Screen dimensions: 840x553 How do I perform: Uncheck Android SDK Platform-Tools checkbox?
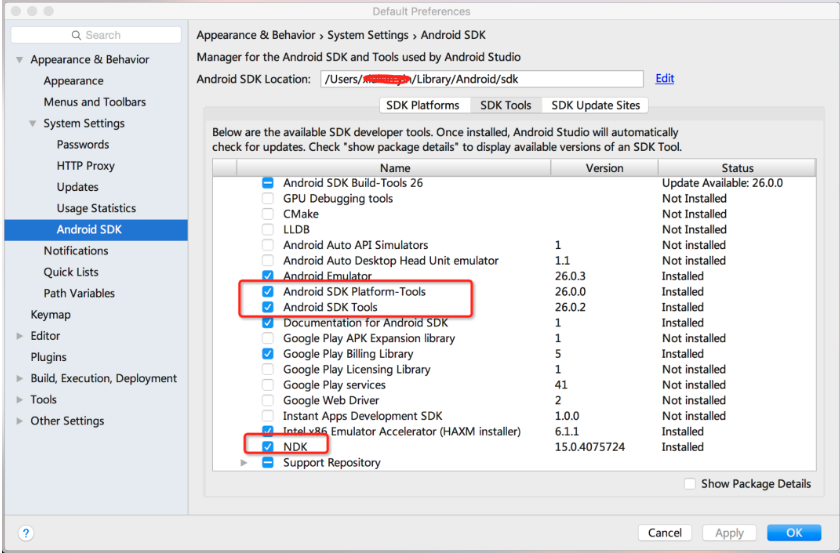coord(267,292)
